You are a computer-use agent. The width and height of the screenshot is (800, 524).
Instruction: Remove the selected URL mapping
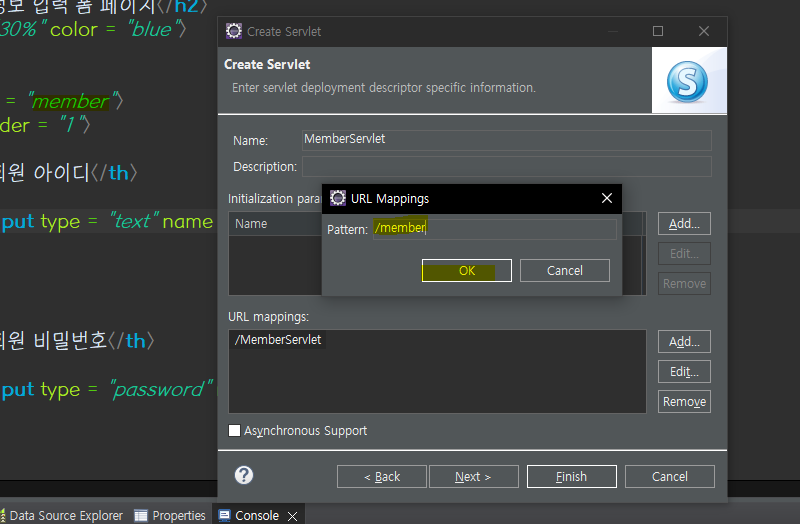coord(684,402)
